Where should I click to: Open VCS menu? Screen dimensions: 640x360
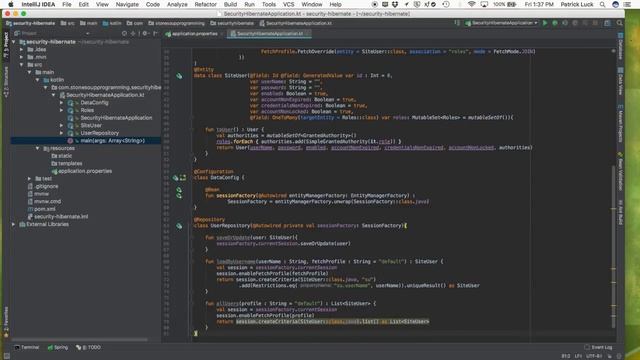288,4
